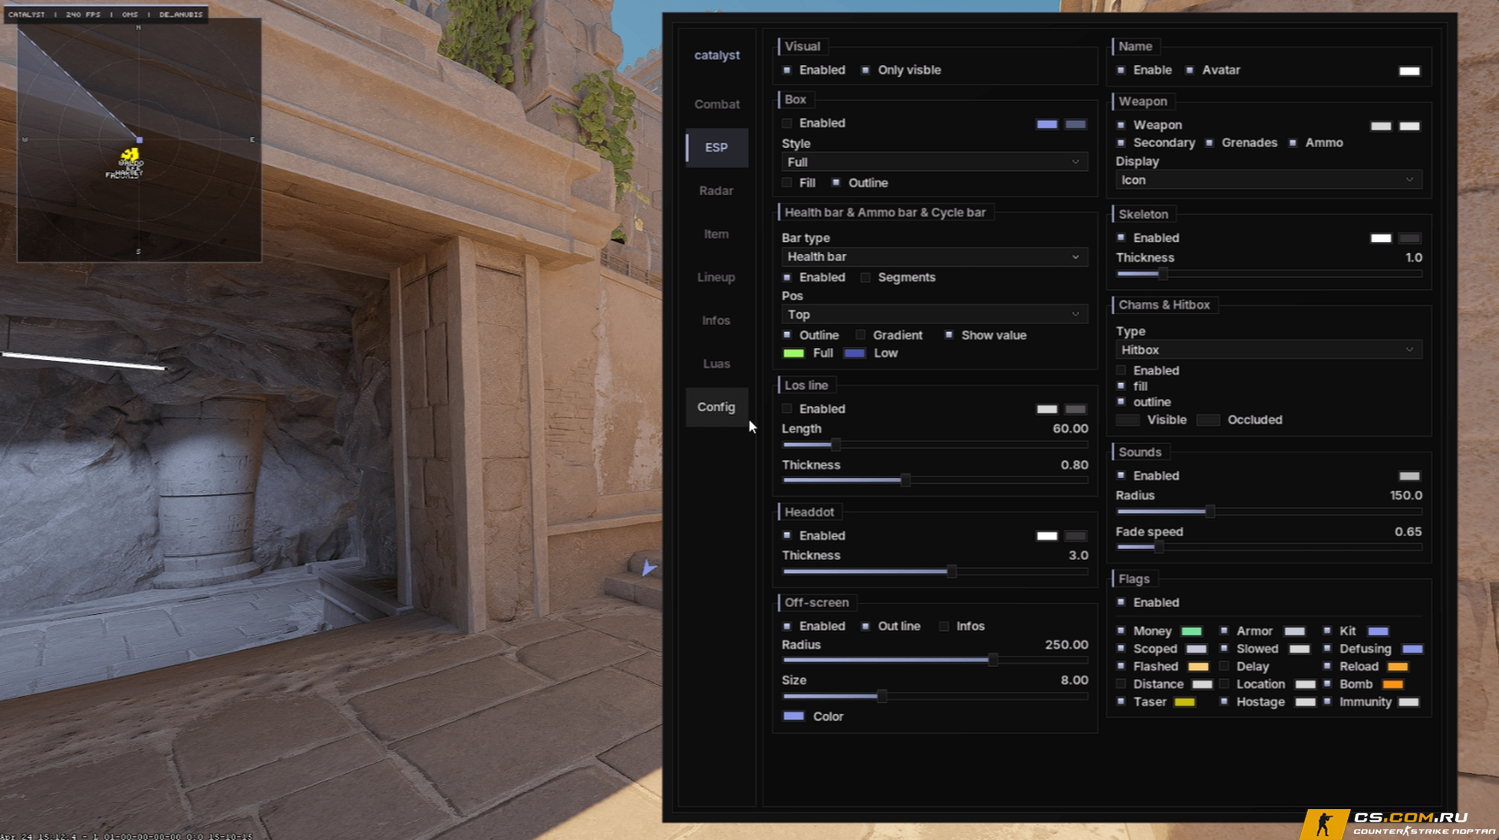Toggle the Immunity flag checkbox
Image resolution: width=1499 pixels, height=840 pixels.
(x=1327, y=702)
